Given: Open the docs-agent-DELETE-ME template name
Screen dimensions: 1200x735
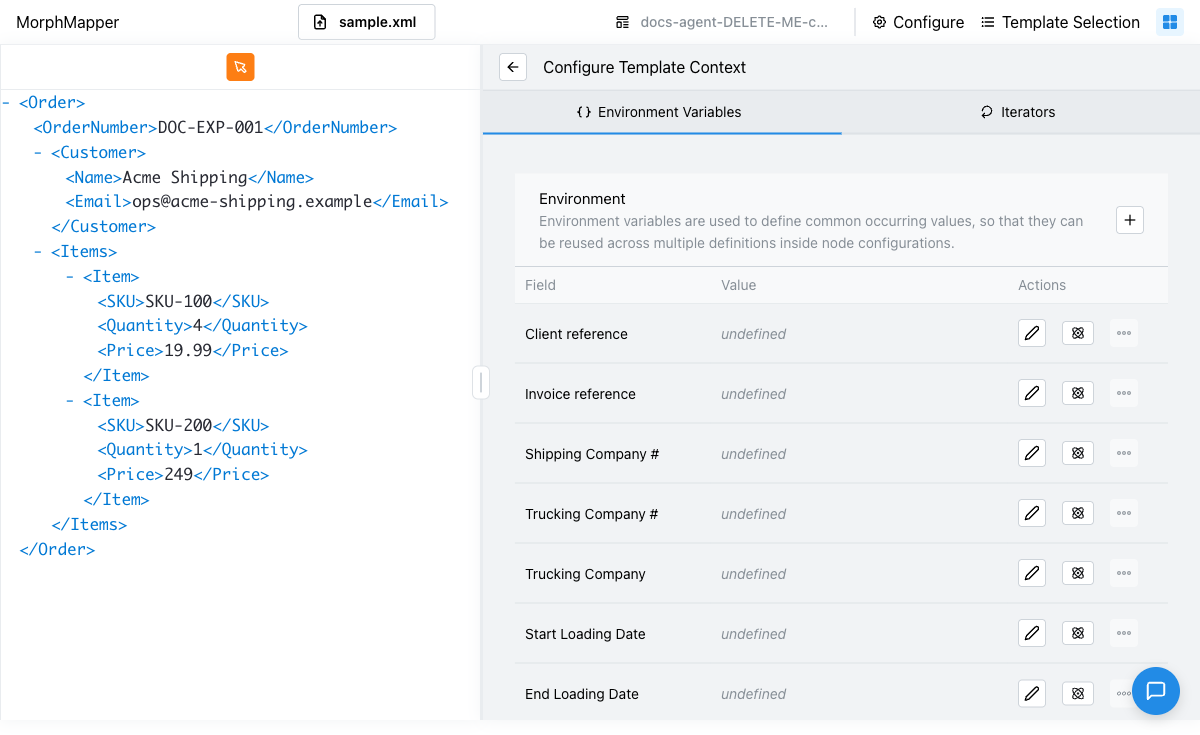Looking at the screenshot, I should (x=721, y=22).
